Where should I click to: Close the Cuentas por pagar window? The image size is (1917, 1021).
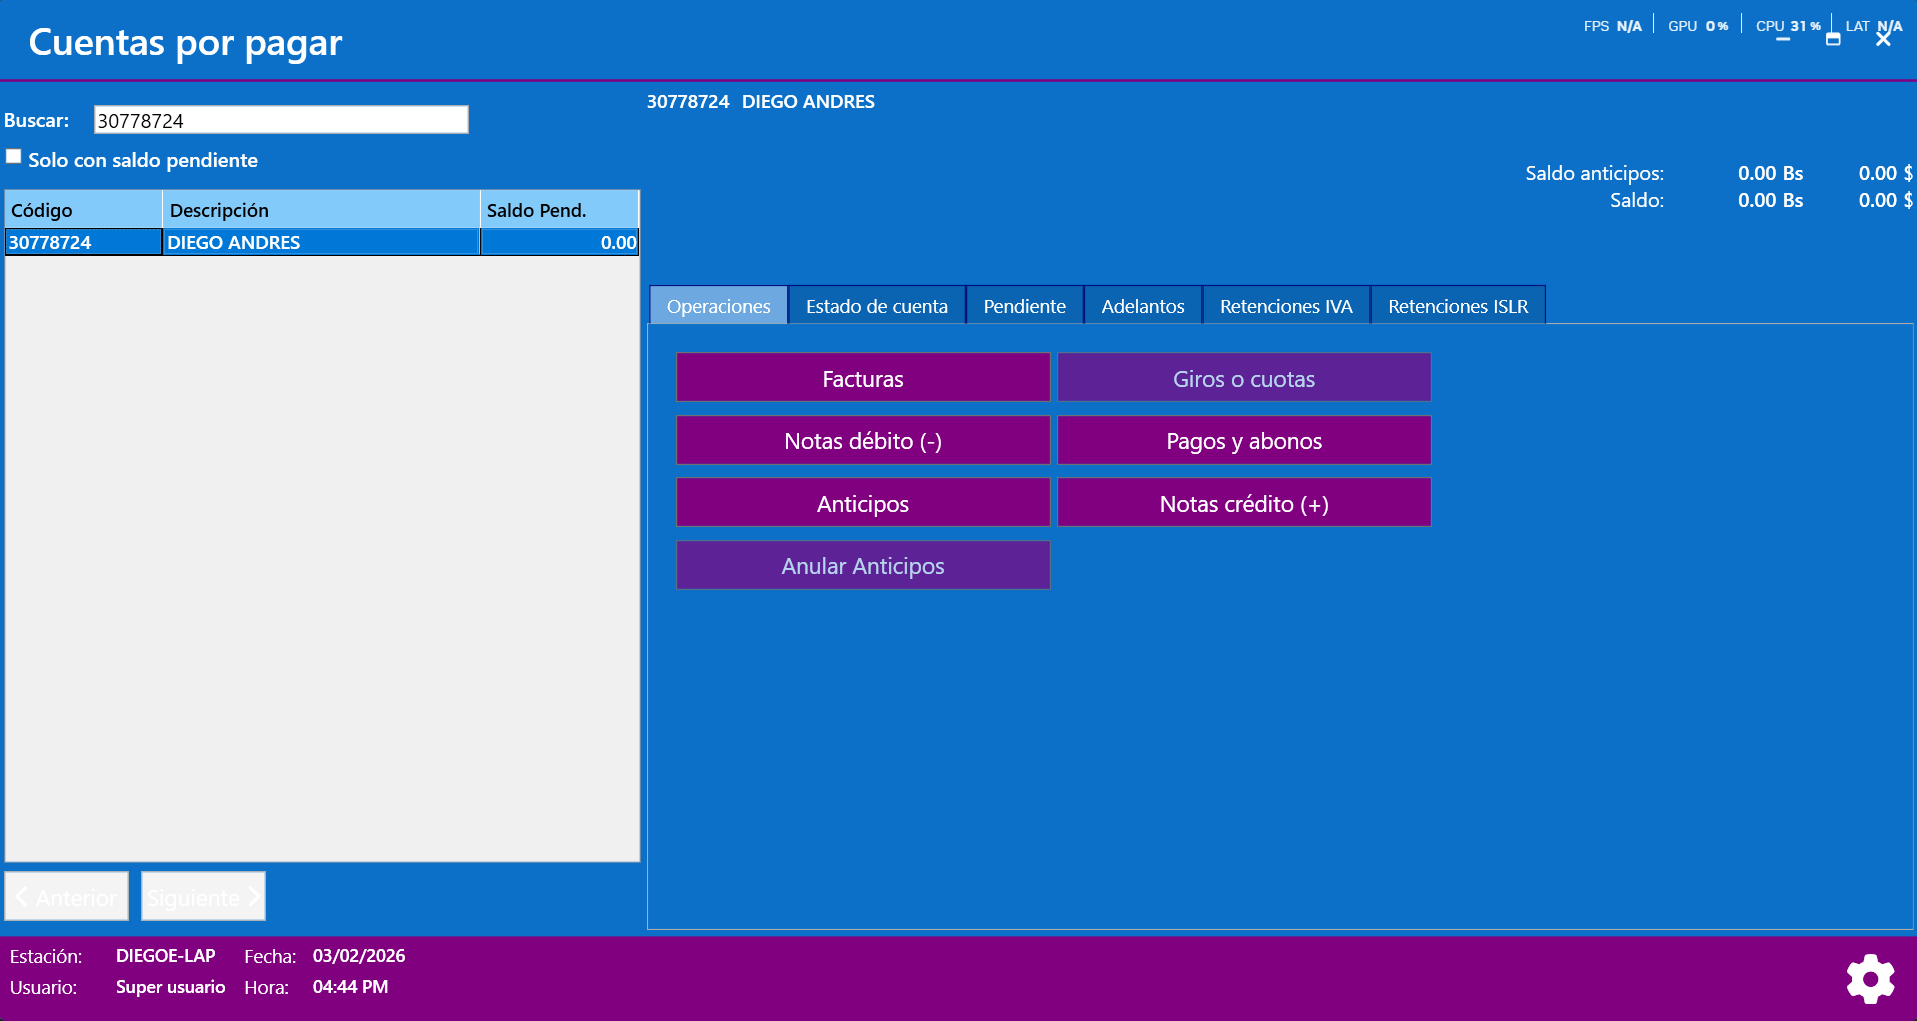[x=1883, y=40]
